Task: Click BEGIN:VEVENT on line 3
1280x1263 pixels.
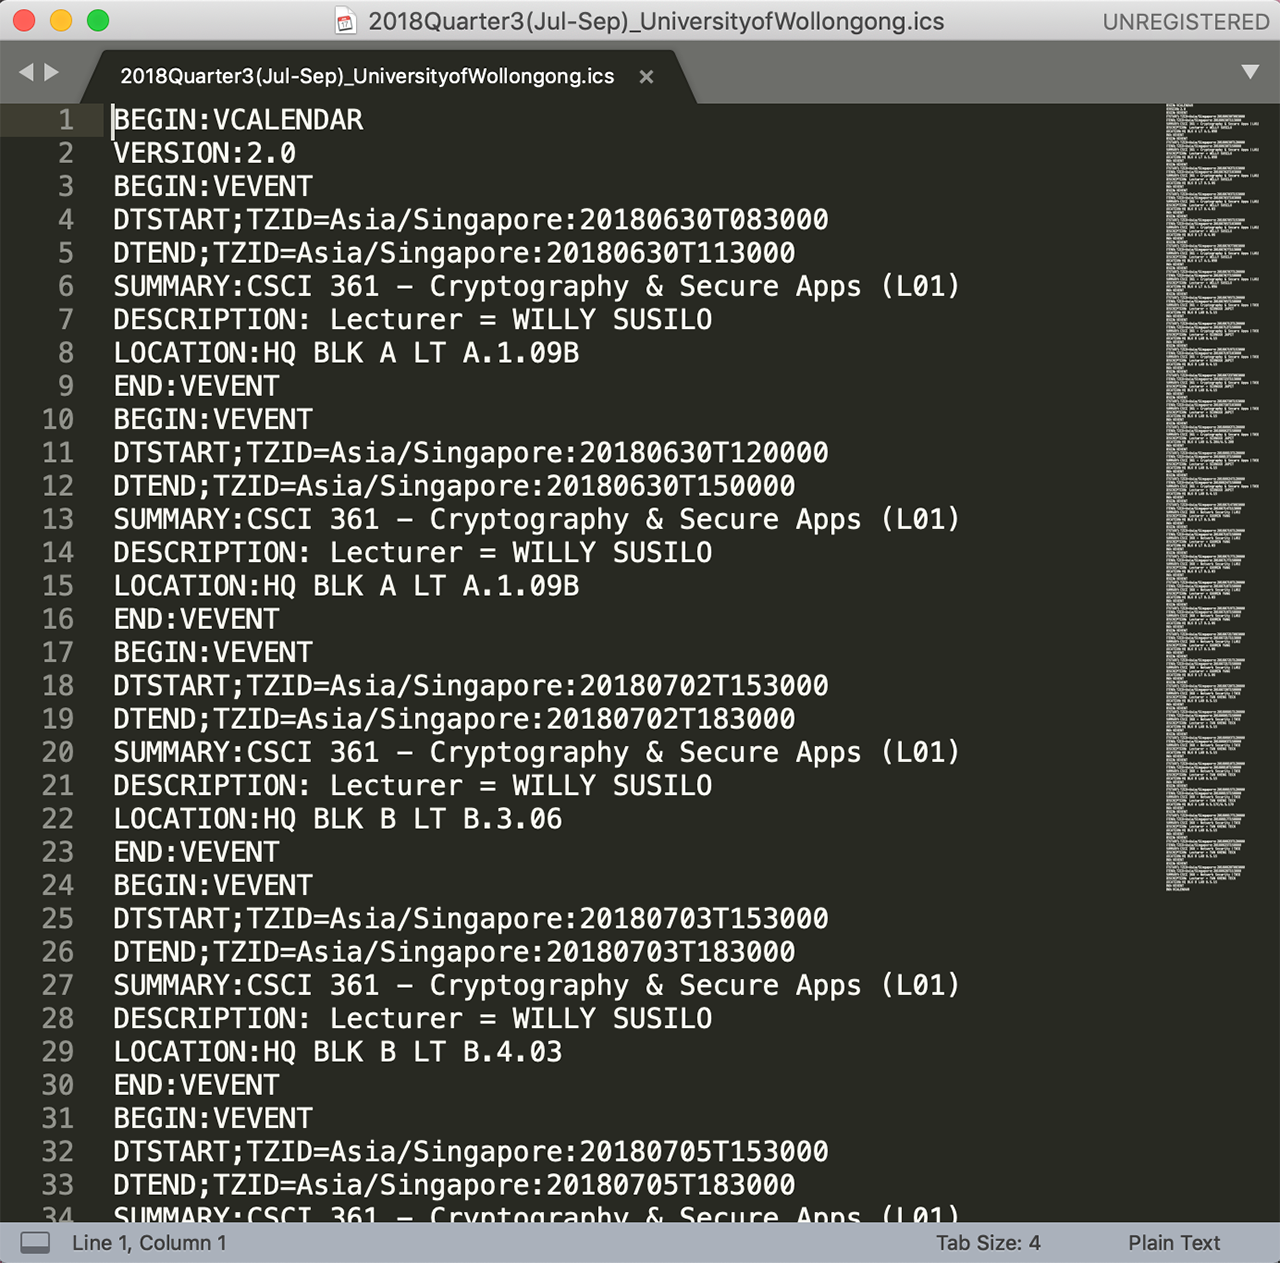Action: [x=213, y=187]
